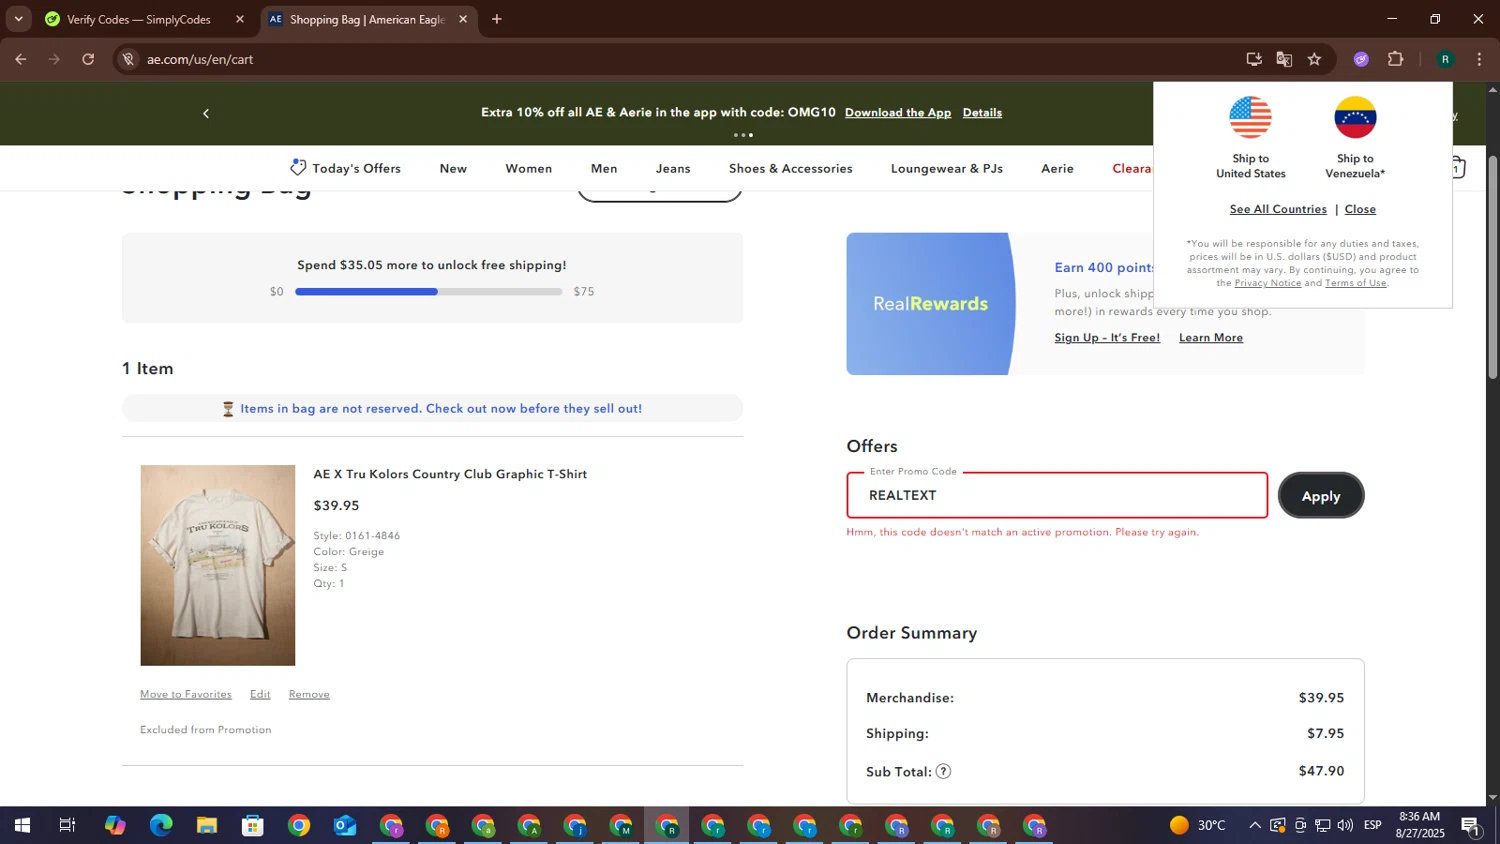Open the Aerie menu
This screenshot has height=844, width=1500.
[x=1057, y=168]
